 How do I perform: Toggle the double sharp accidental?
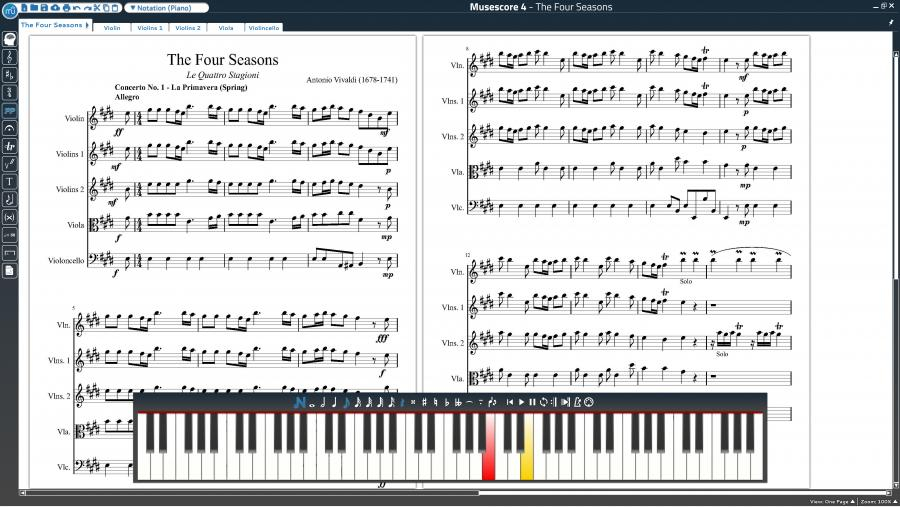click(413, 402)
